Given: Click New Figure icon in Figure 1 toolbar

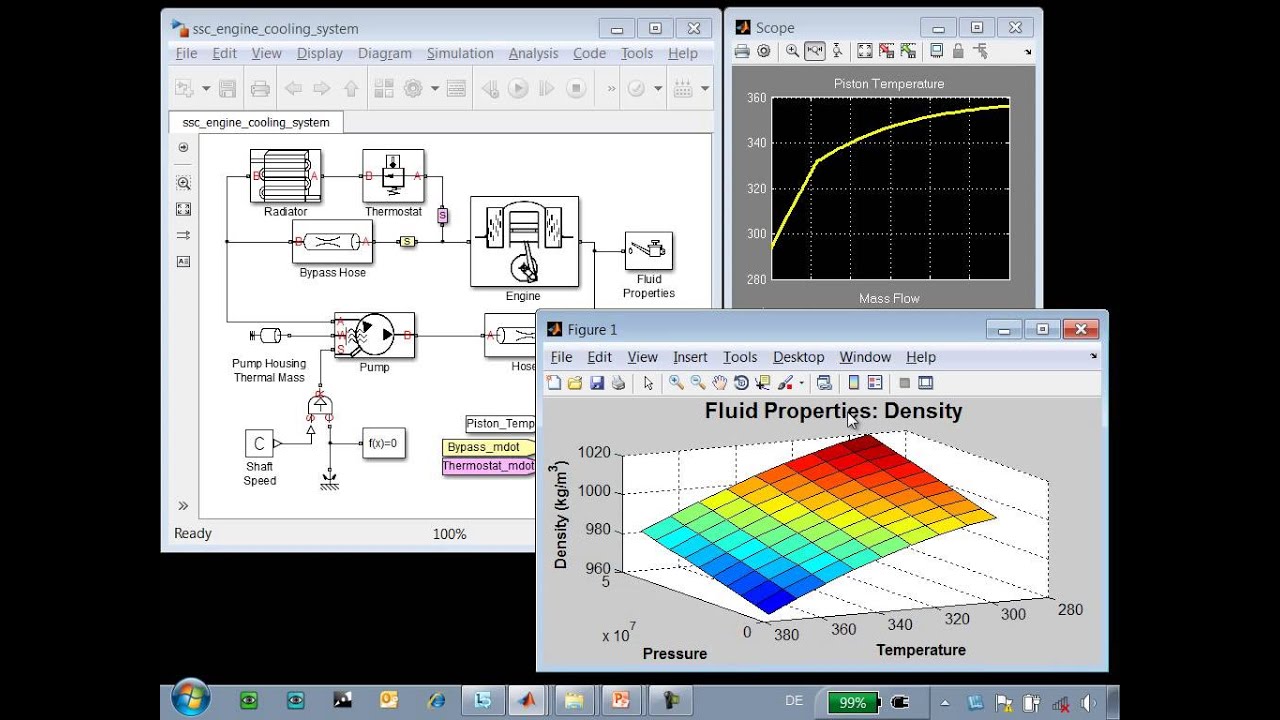Looking at the screenshot, I should 555,383.
